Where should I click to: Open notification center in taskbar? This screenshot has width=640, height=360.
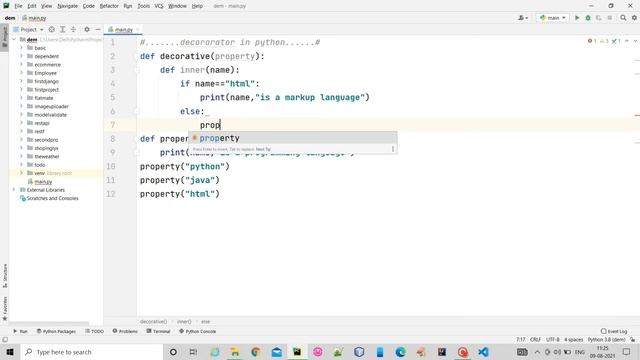point(627,352)
